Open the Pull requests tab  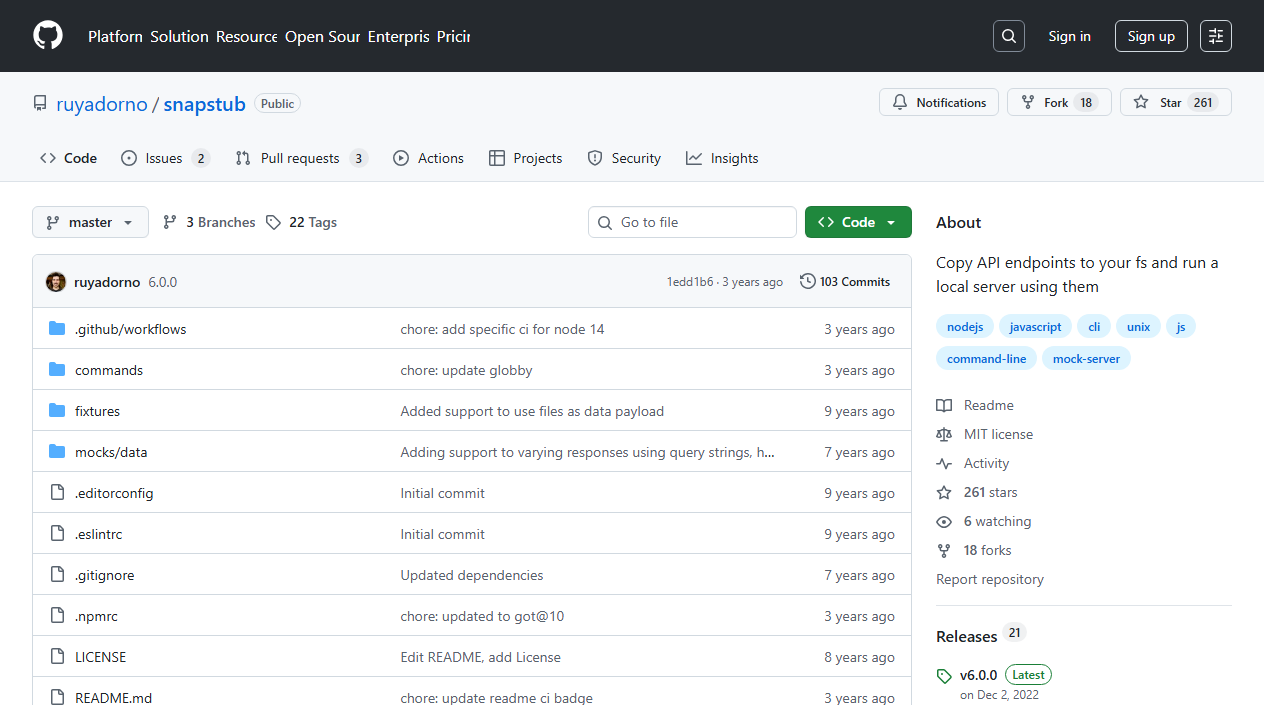[302, 158]
